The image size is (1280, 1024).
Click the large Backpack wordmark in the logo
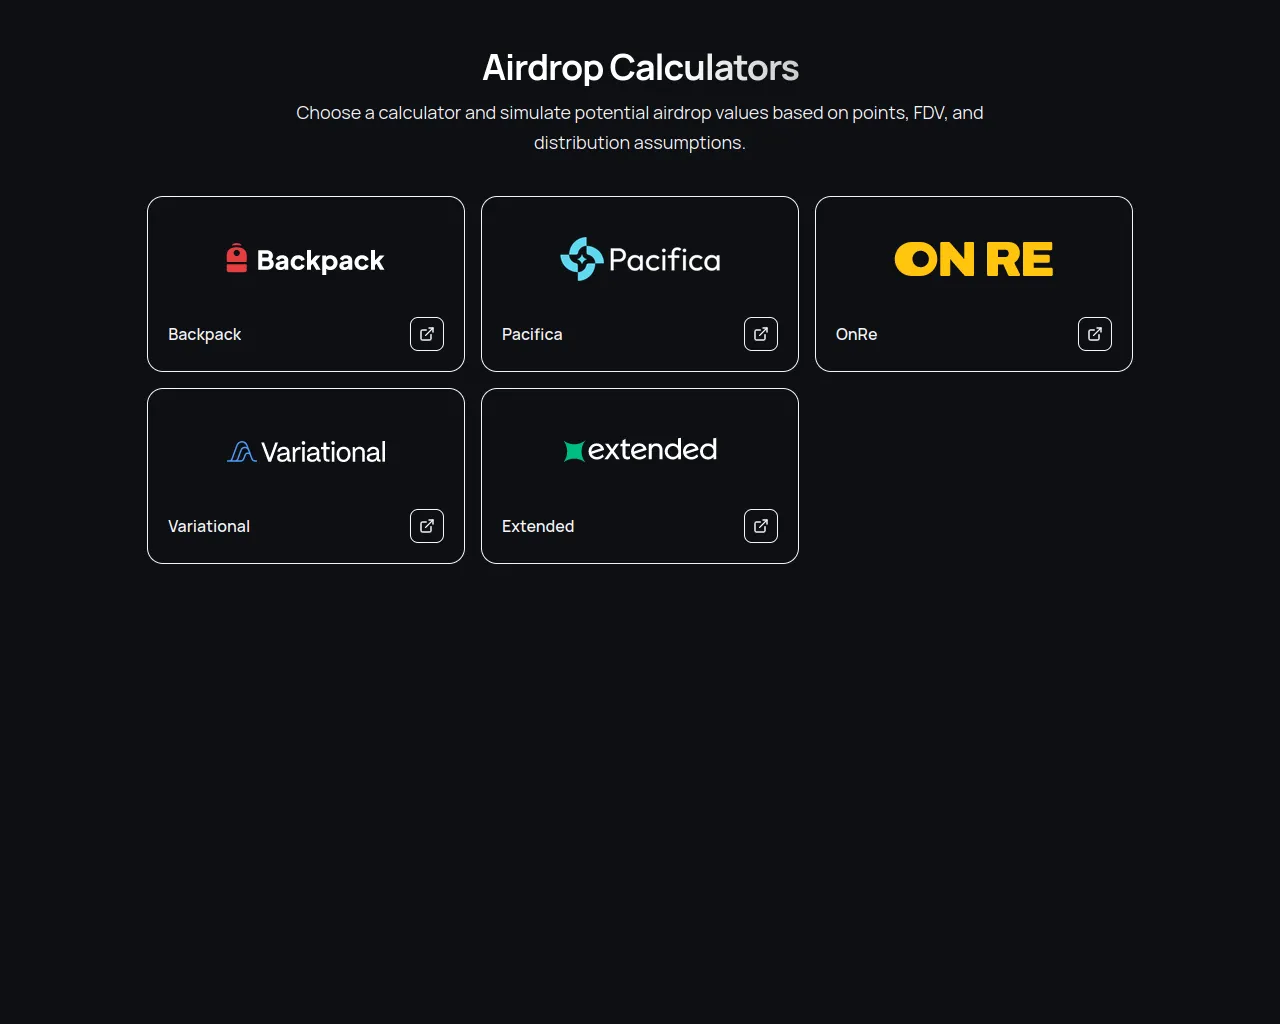coord(320,260)
